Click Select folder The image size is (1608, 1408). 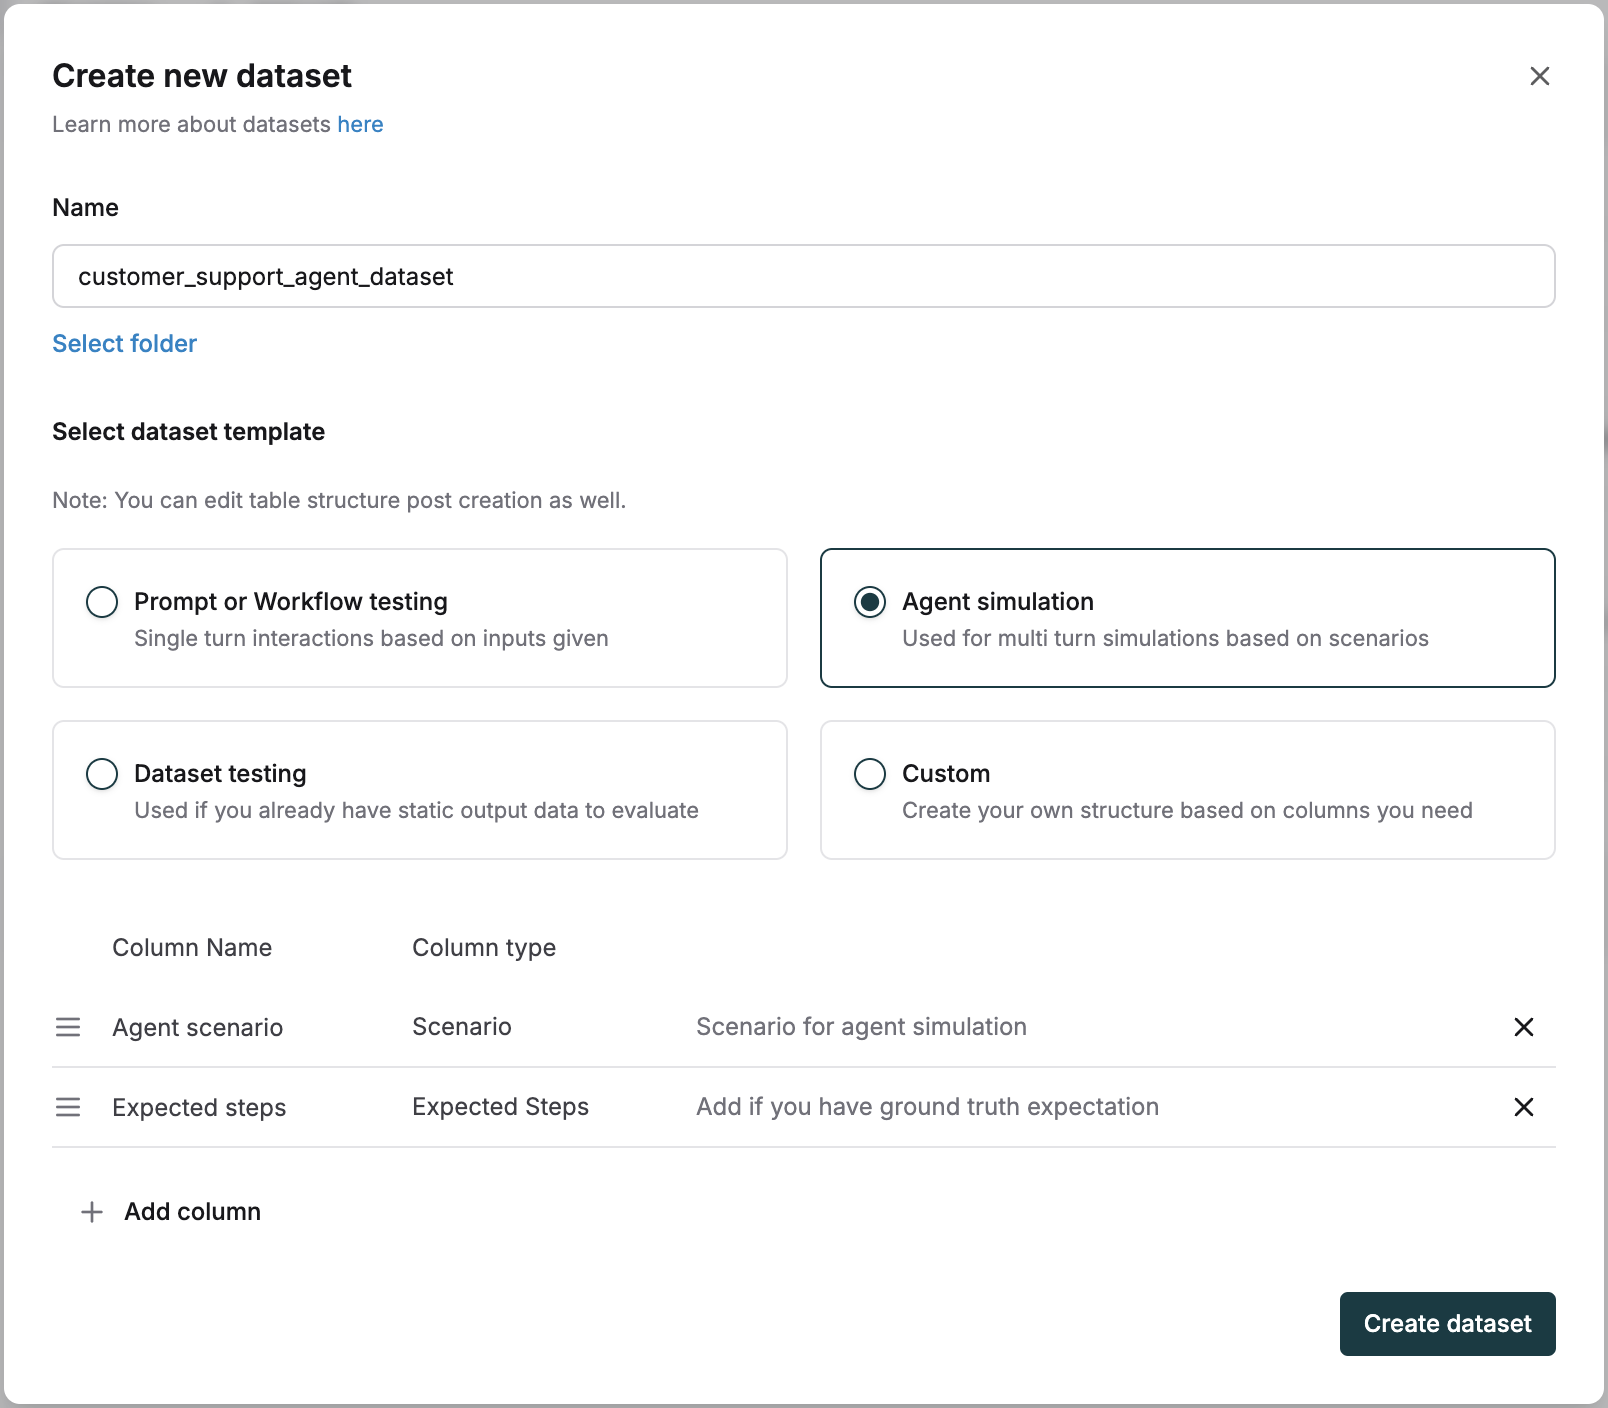(x=124, y=343)
